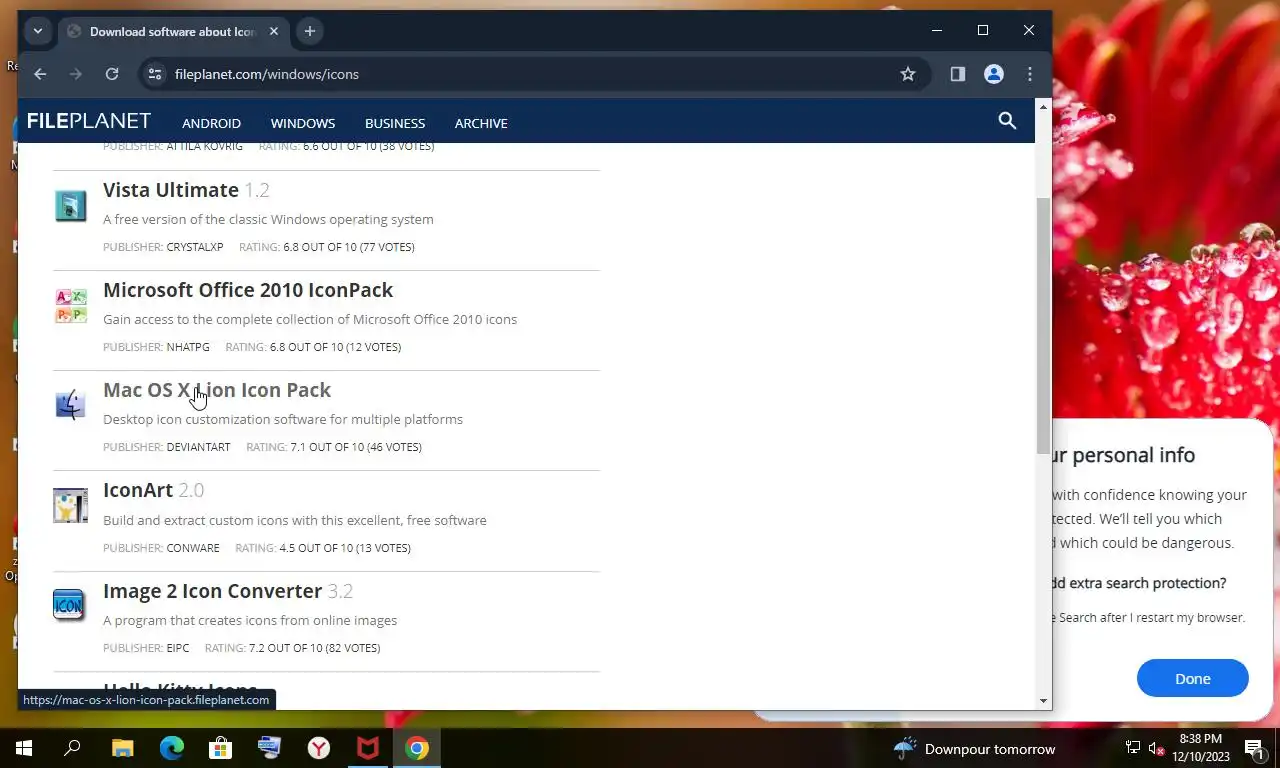Open site information icon in address bar
Screen dimensions: 1280x768
(154, 74)
